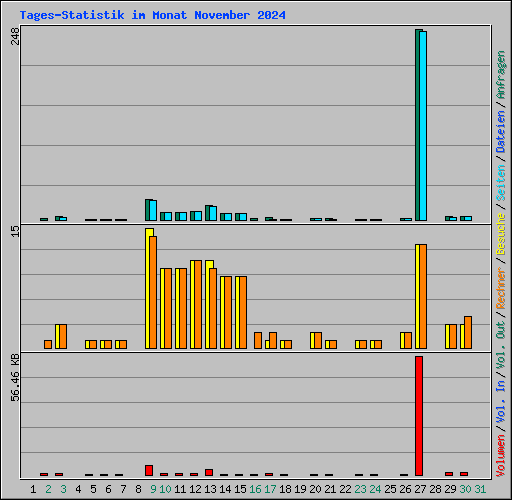The width and height of the screenshot is (512, 500).
Task: Click the chart title 'Tages-Statistik im Monat November 2024'
Action: point(153,15)
